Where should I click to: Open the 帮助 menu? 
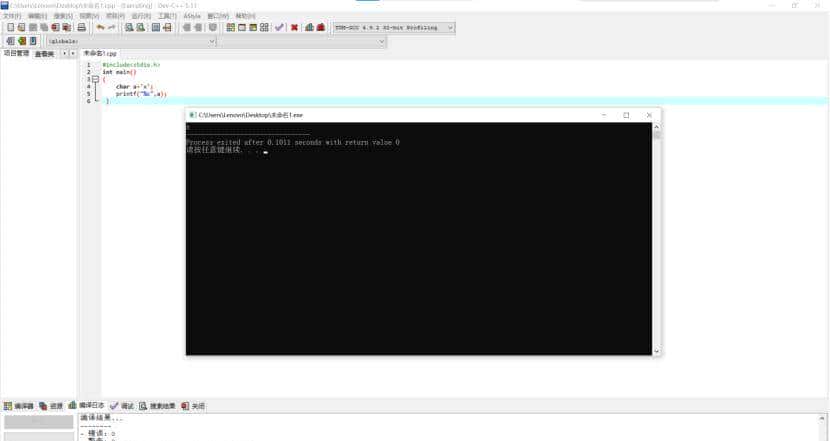click(x=245, y=16)
